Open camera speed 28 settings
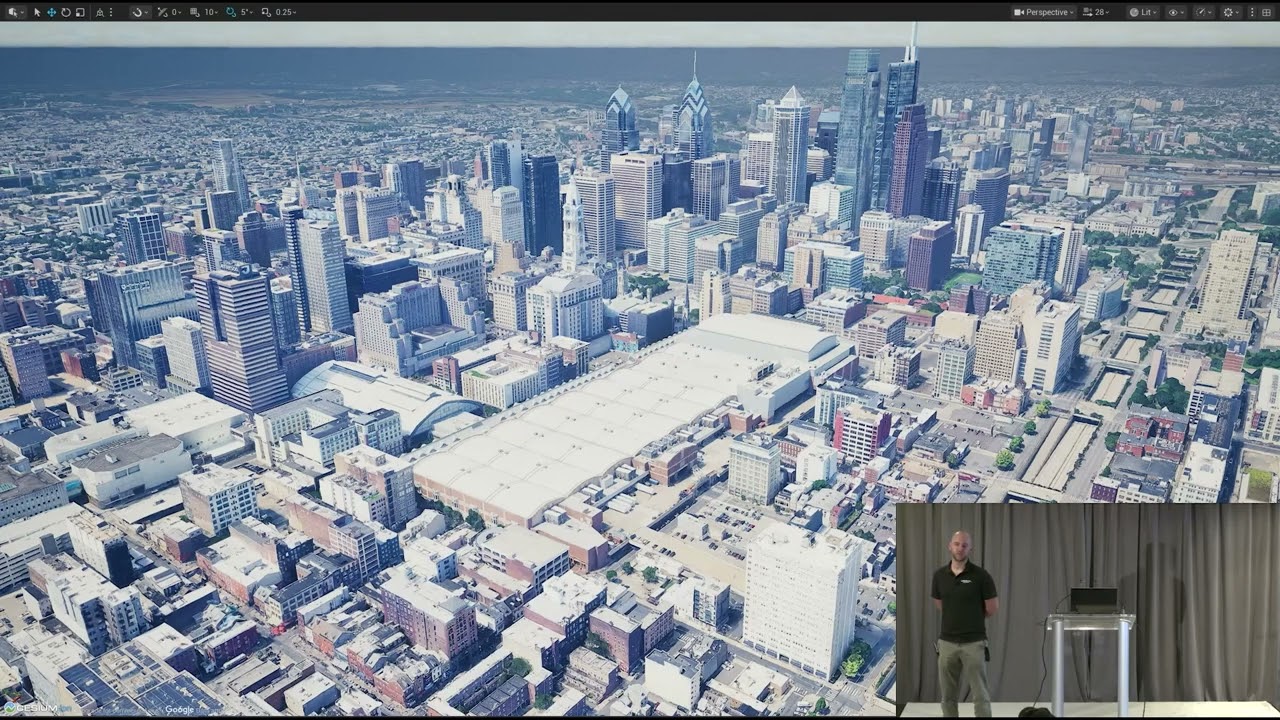Screen dimensions: 1280x720 tap(1096, 12)
